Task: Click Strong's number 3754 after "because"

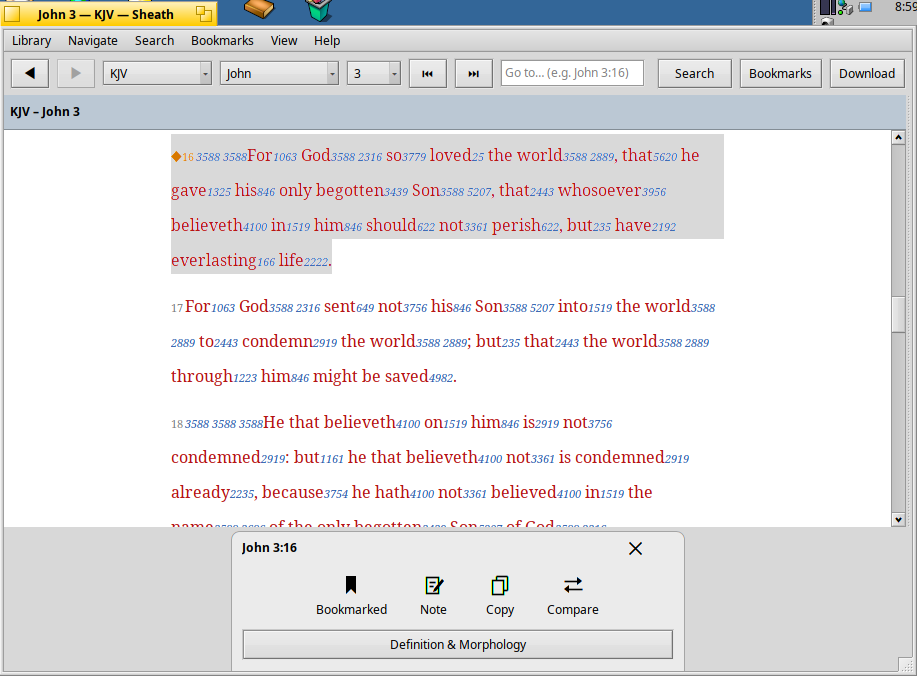Action: tap(336, 494)
